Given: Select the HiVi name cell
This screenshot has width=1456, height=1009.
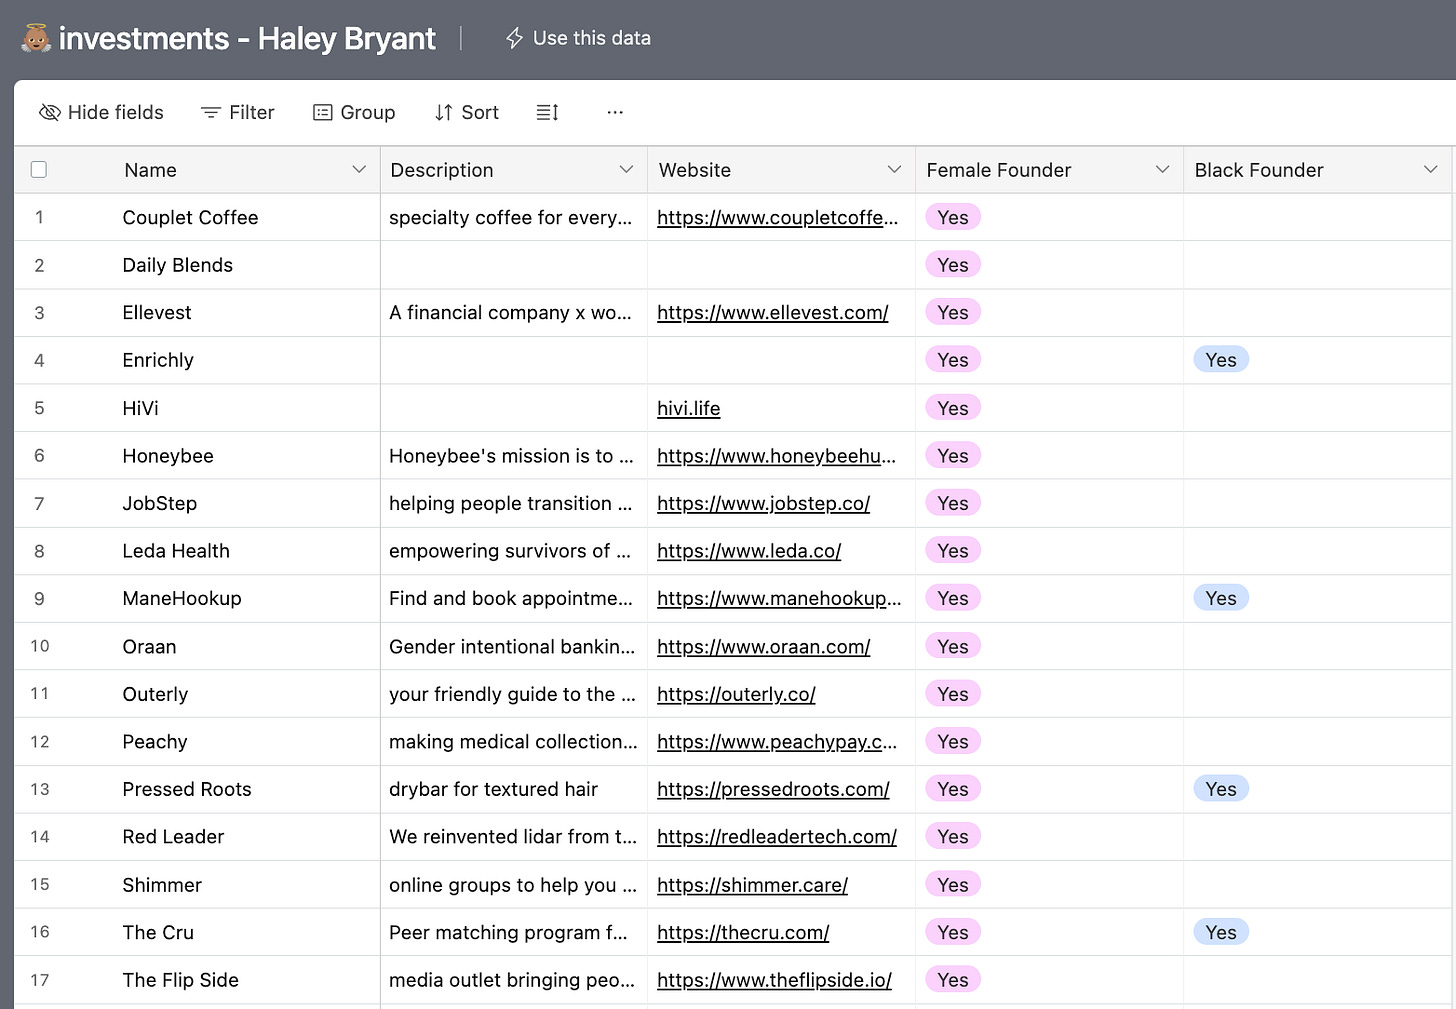Looking at the screenshot, I should (x=247, y=408).
